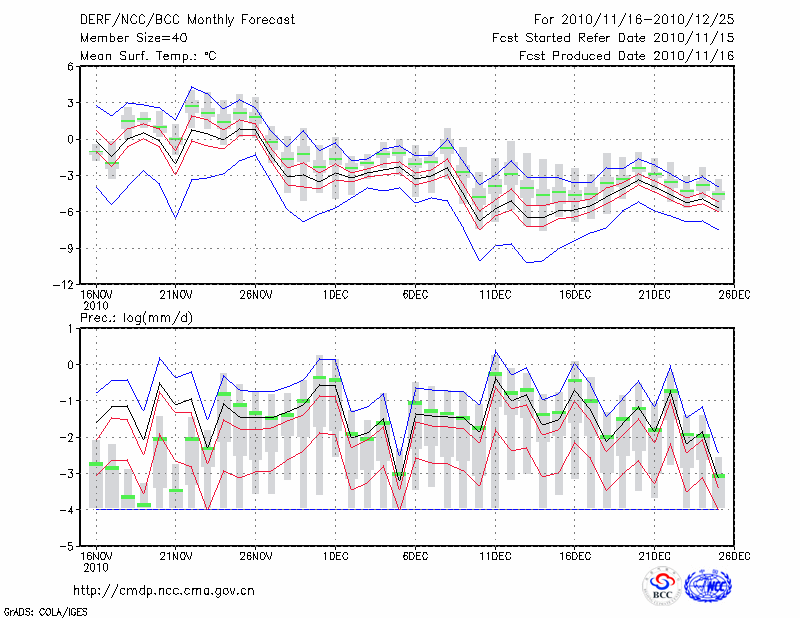Open the cmdp.ncc.cma.gov.cn URL link
This screenshot has height=618, width=800.
[165, 590]
